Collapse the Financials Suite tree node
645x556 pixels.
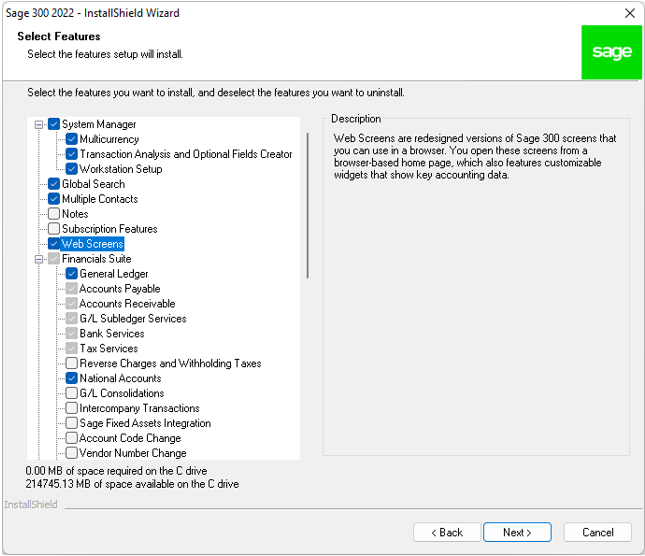40,259
